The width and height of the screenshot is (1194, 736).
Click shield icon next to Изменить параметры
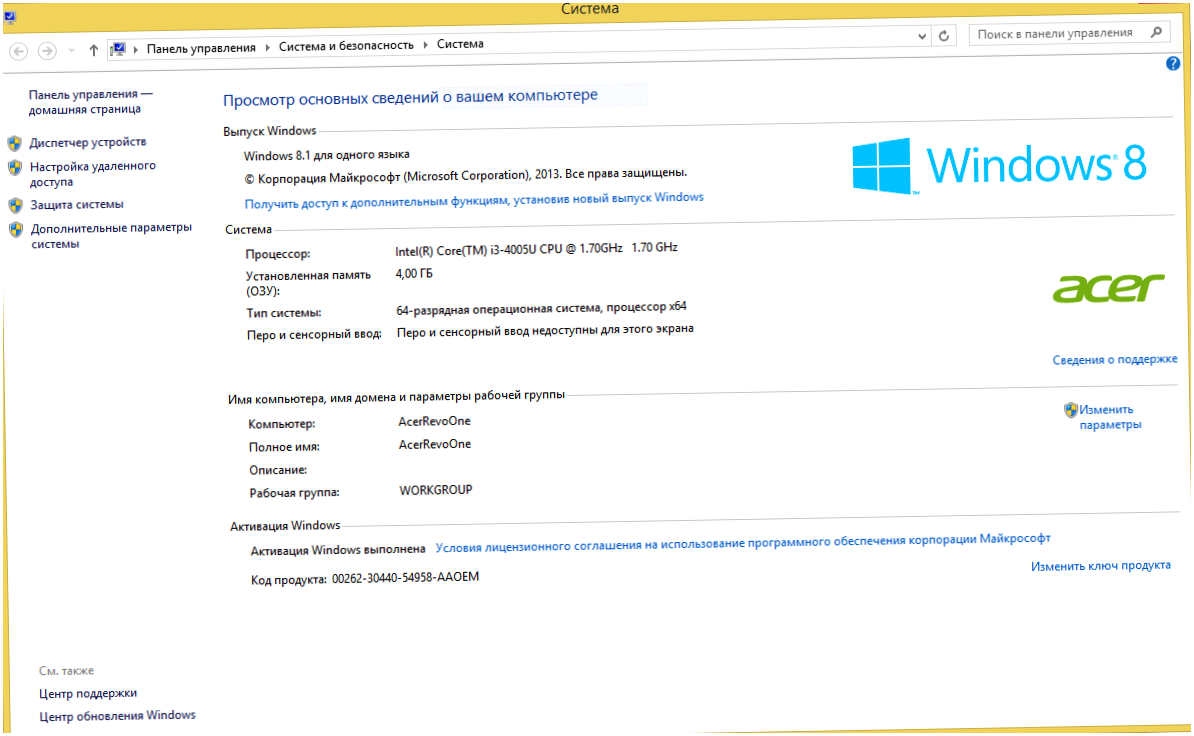coord(1071,410)
